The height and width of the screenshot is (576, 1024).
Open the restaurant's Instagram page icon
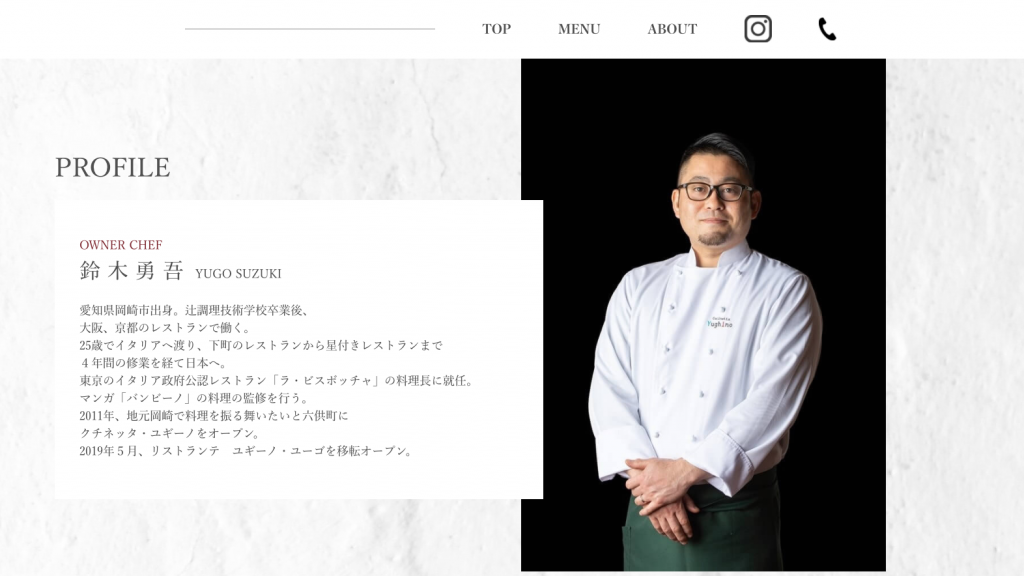point(758,29)
